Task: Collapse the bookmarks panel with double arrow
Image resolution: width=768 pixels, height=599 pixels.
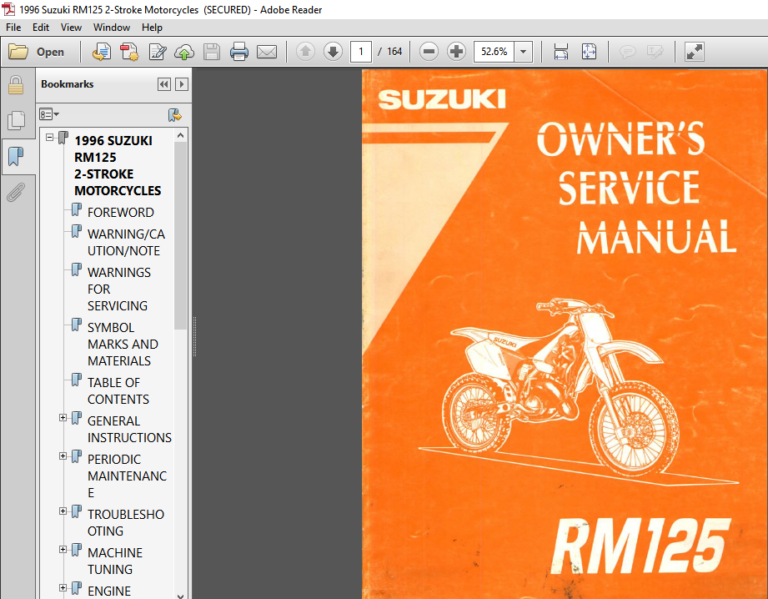Action: pyautogui.click(x=164, y=84)
